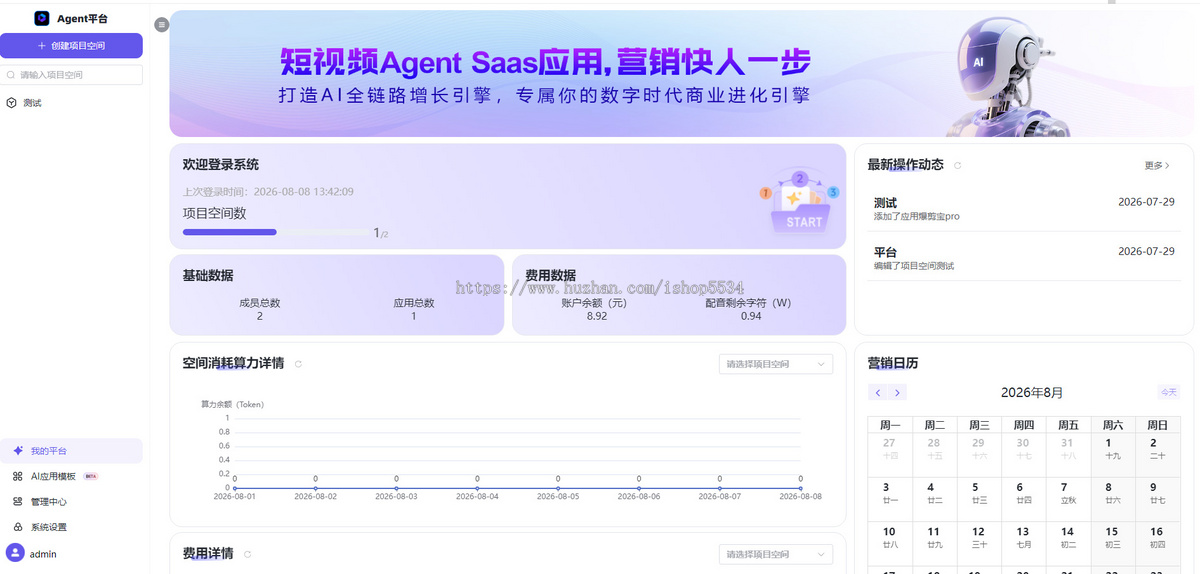Click the BETA badge next to AI应用模板
1200x574 pixels.
[x=91, y=477]
